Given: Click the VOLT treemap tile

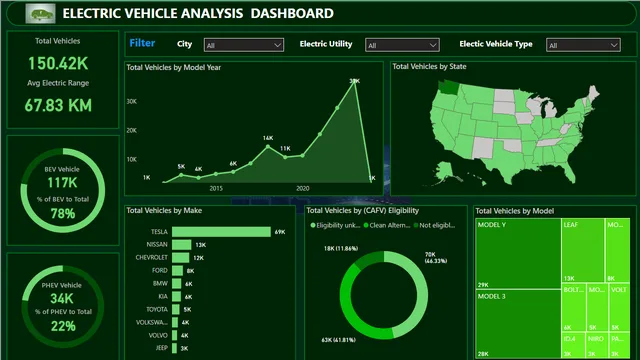Looking at the screenshot, I should click(620, 308).
